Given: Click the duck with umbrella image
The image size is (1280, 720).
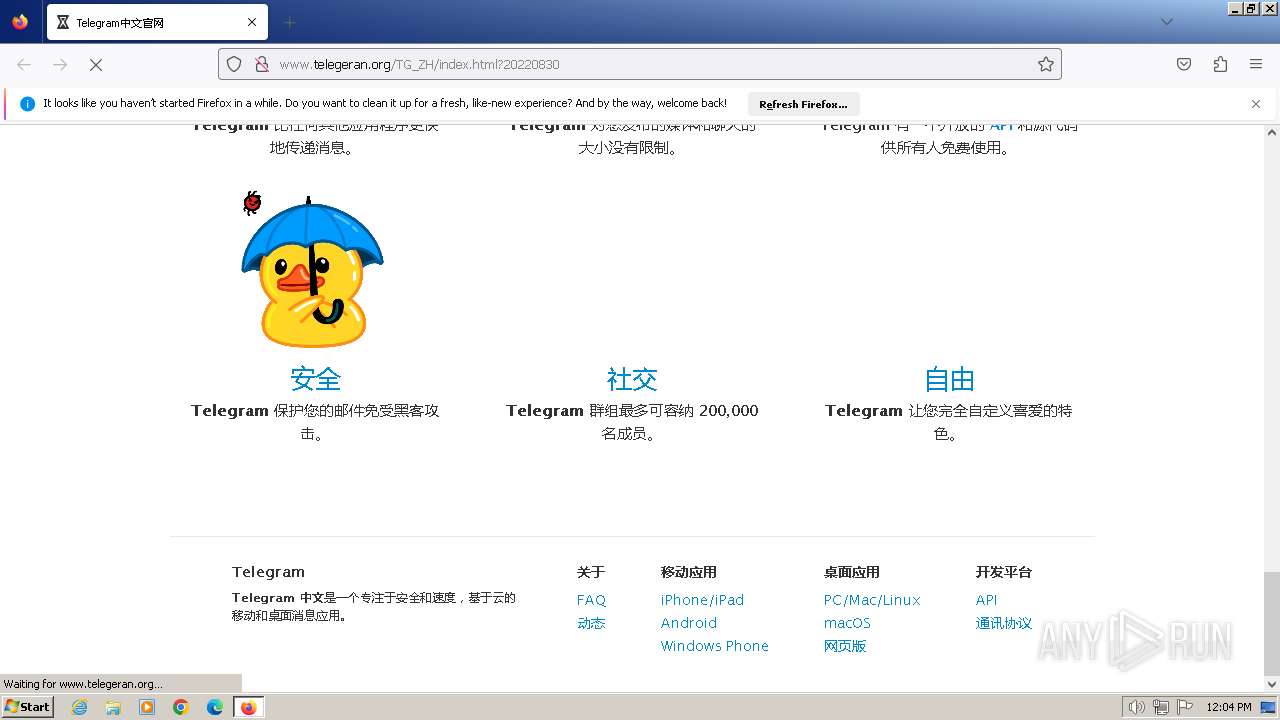Looking at the screenshot, I should tap(312, 269).
